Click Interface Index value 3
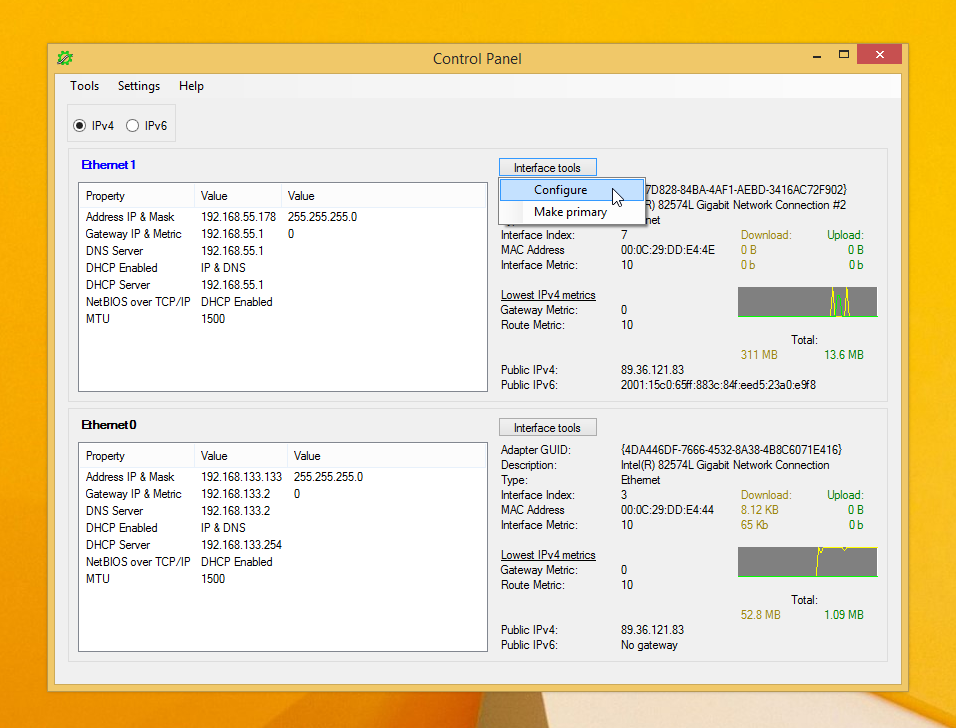Viewport: 956px width, 728px height. pyautogui.click(x=624, y=495)
